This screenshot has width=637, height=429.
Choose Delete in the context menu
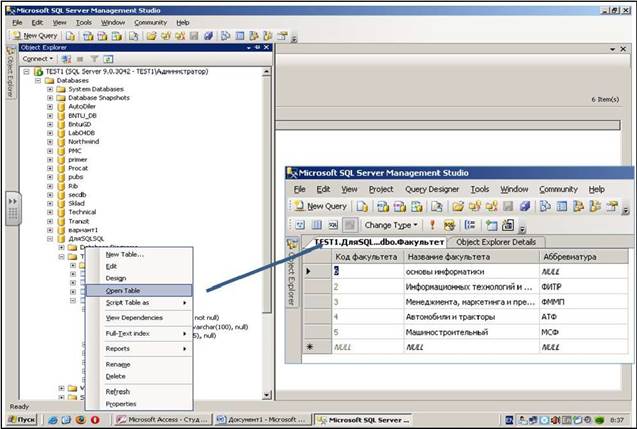pyautogui.click(x=139, y=376)
